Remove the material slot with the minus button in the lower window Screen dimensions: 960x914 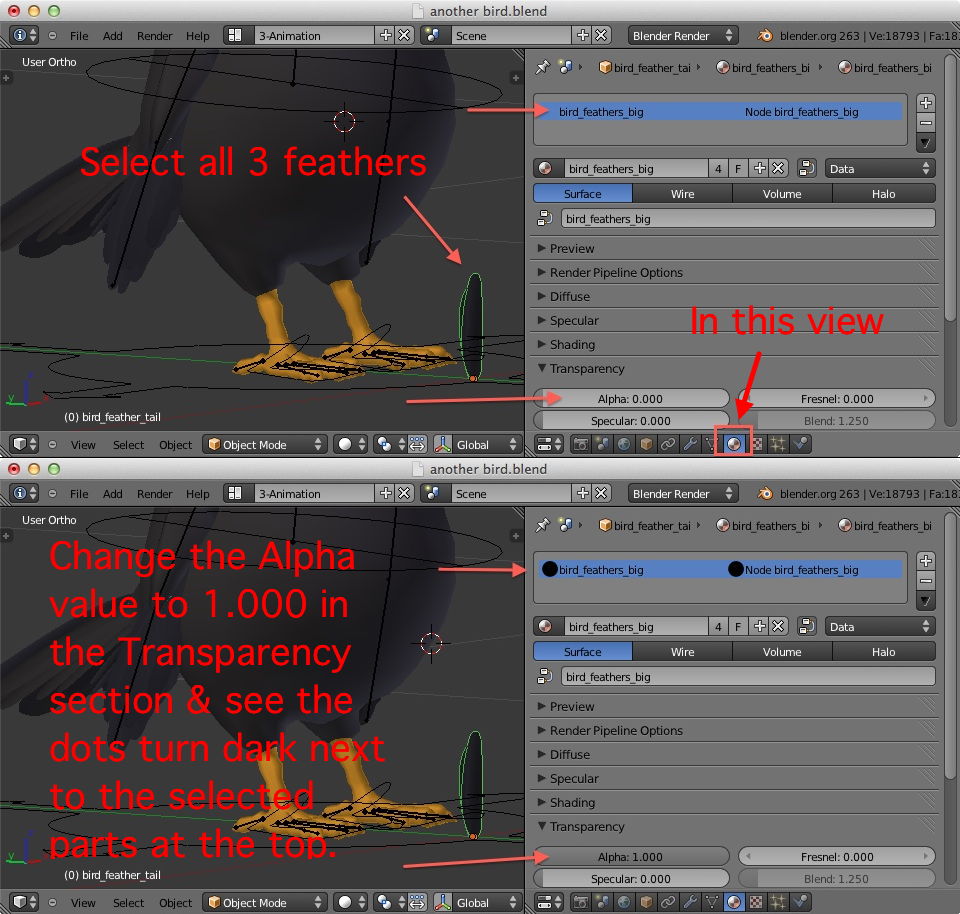(x=926, y=581)
